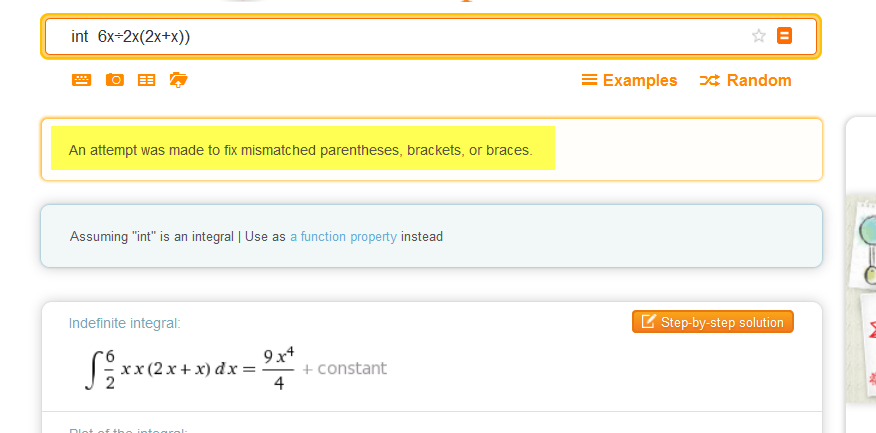876x433 pixels.
Task: Open the Step-by-step solution button
Action: [x=713, y=321]
